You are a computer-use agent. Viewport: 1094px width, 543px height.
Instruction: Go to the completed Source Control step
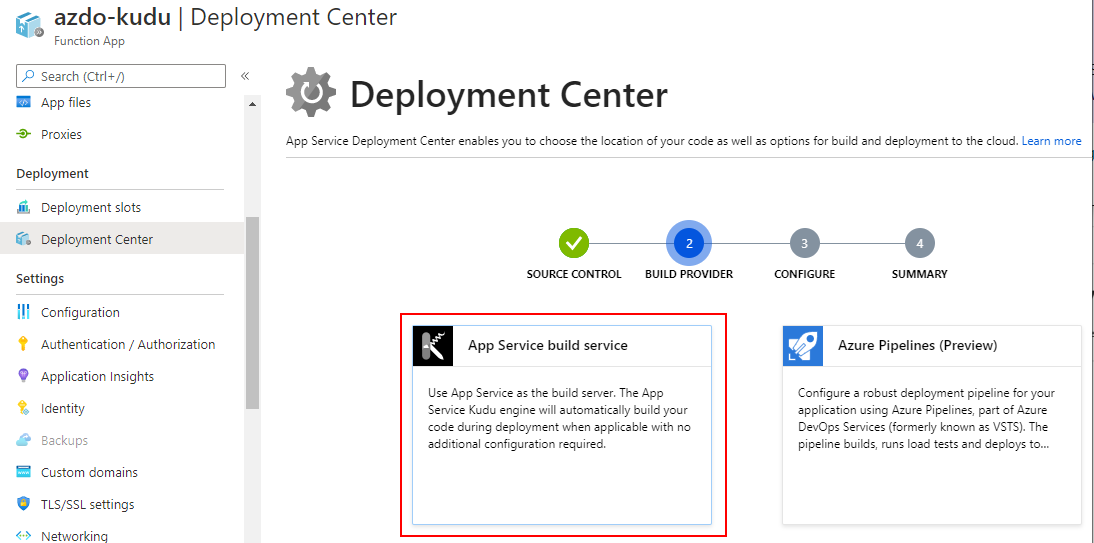tap(574, 243)
